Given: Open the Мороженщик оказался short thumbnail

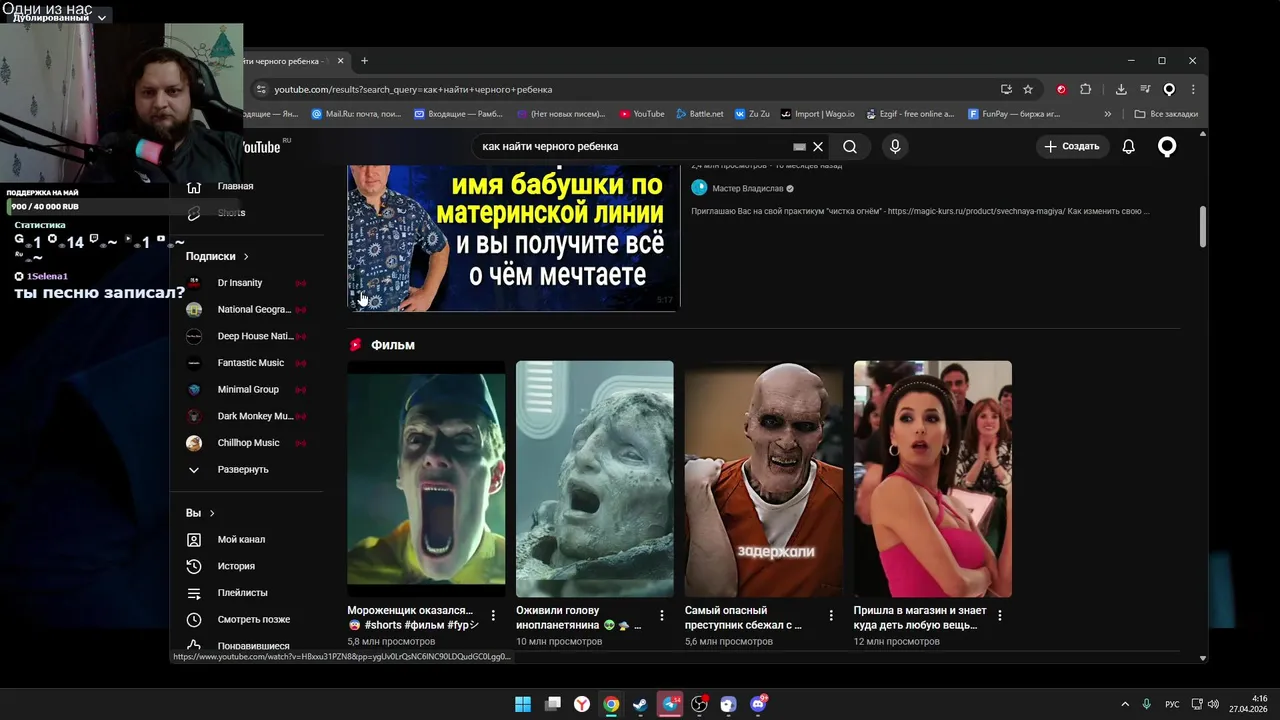Looking at the screenshot, I should [426, 479].
